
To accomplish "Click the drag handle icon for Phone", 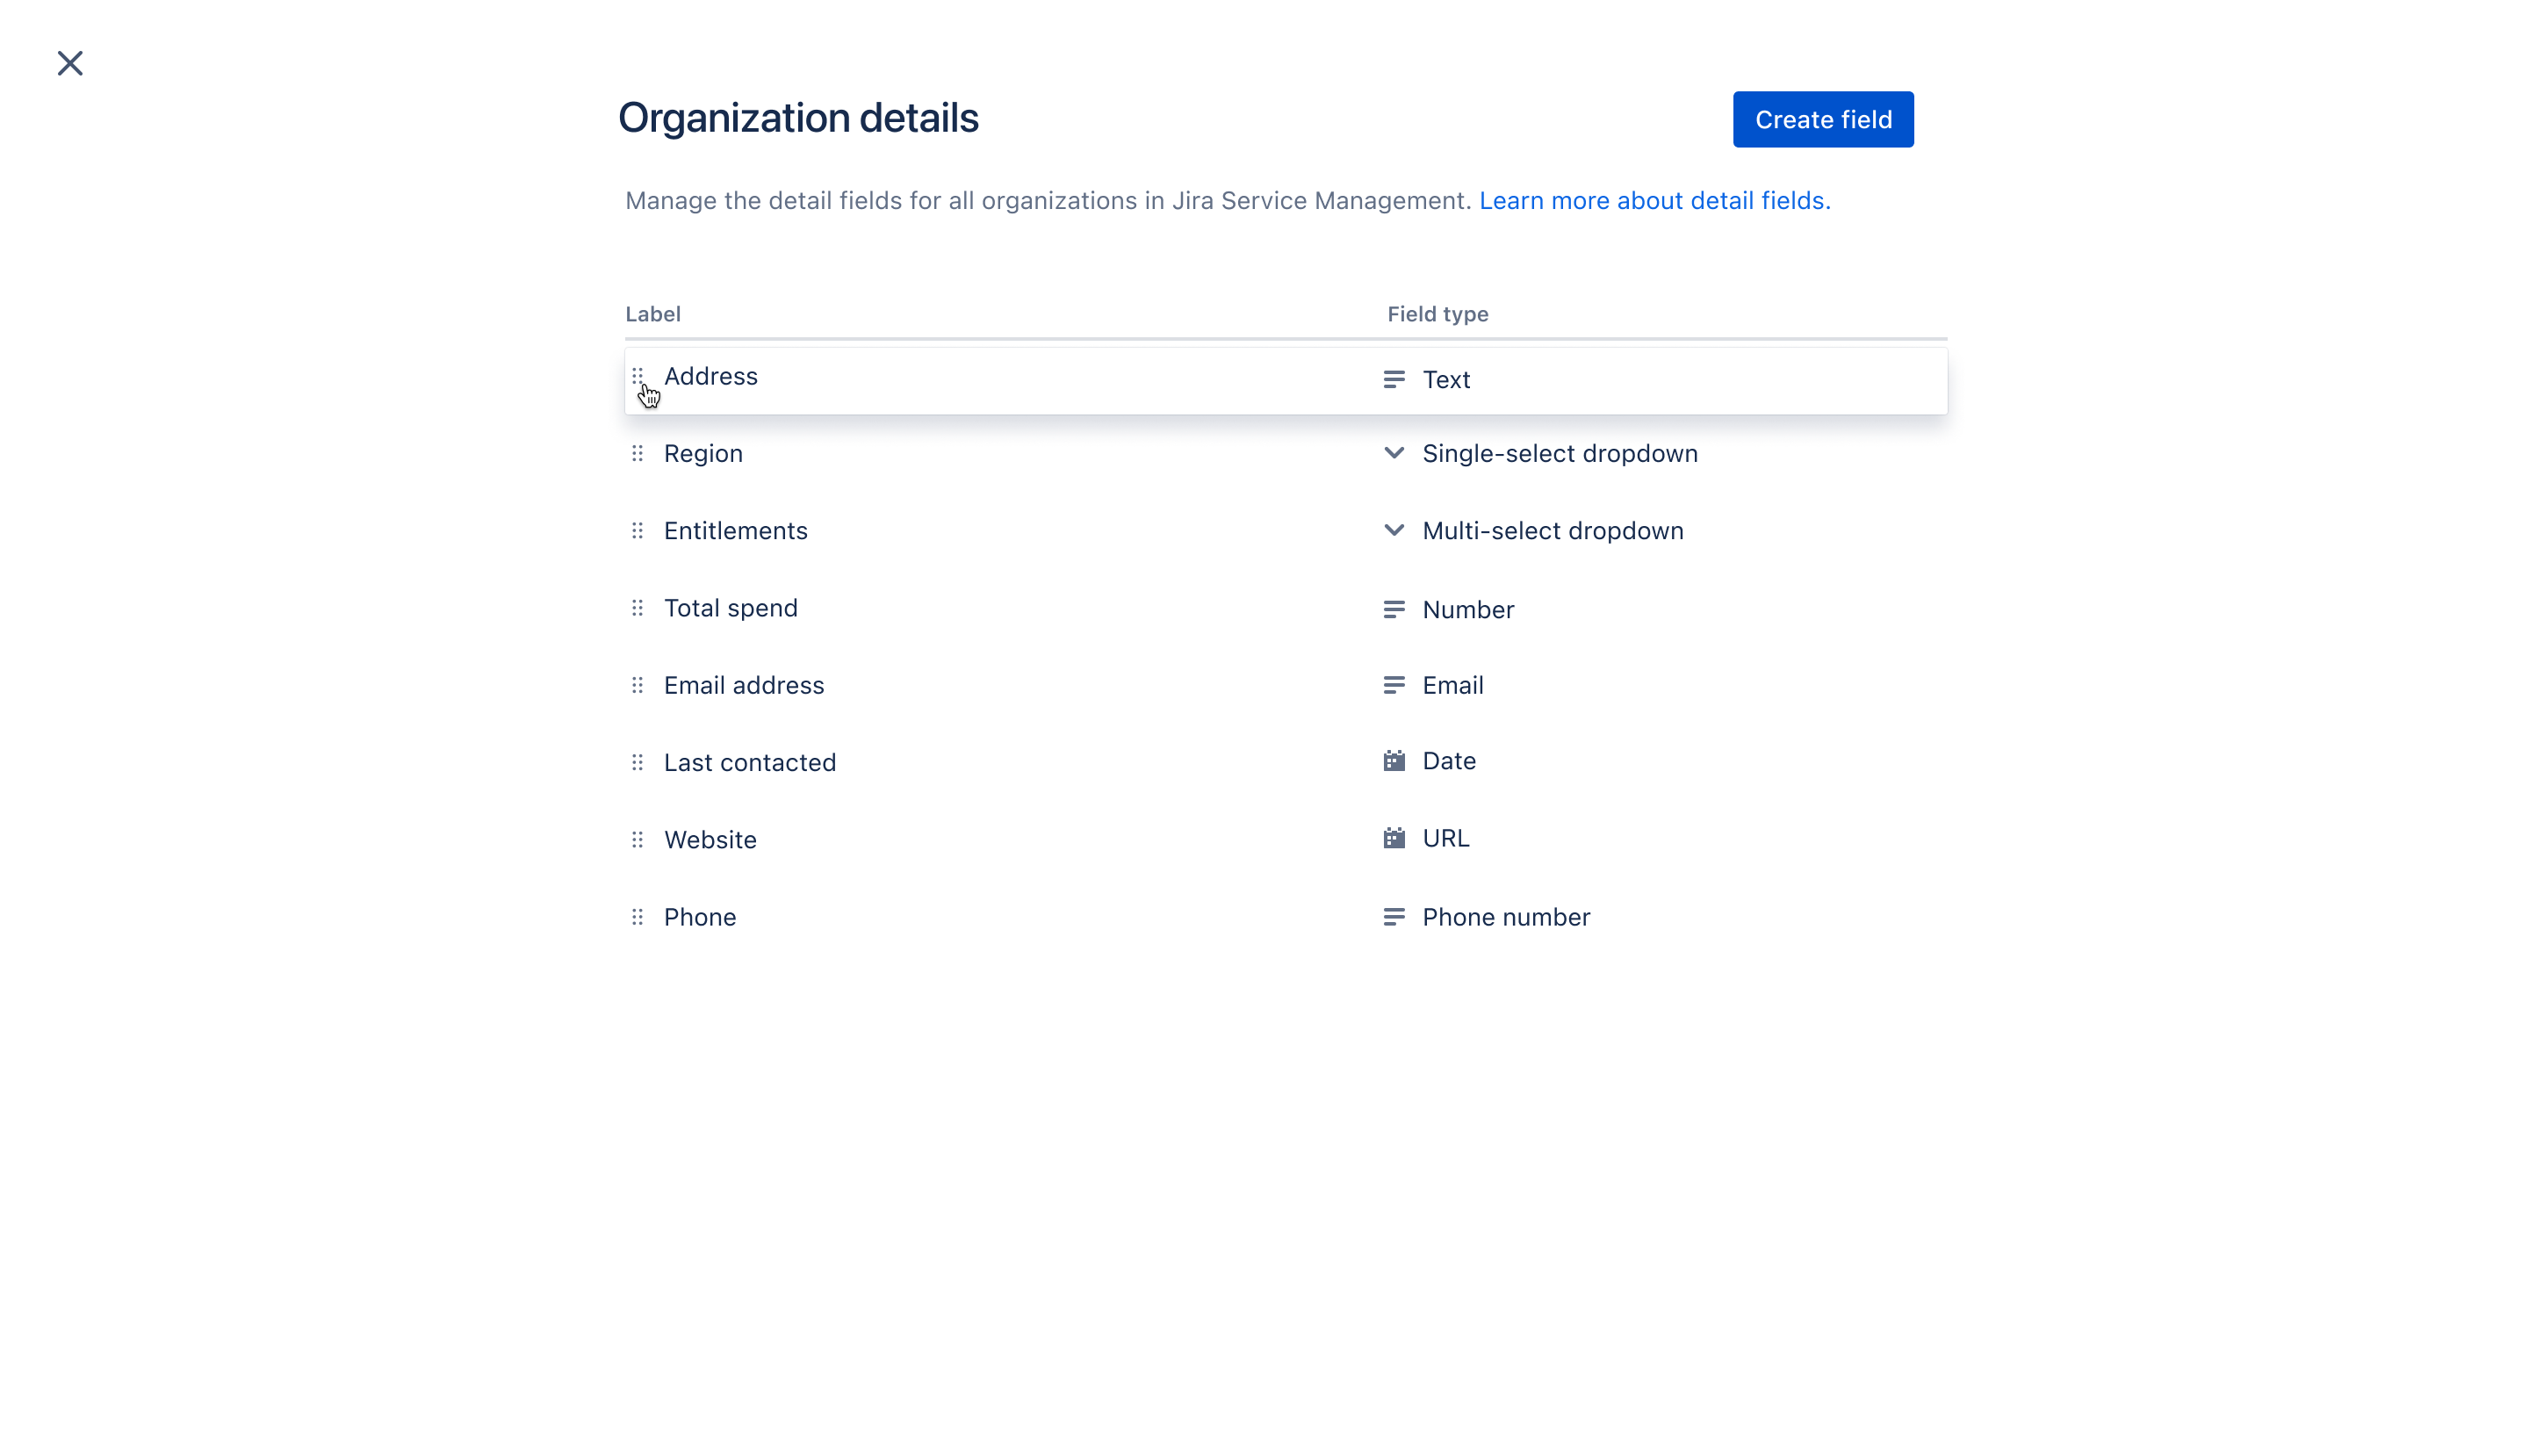I will coord(638,916).
